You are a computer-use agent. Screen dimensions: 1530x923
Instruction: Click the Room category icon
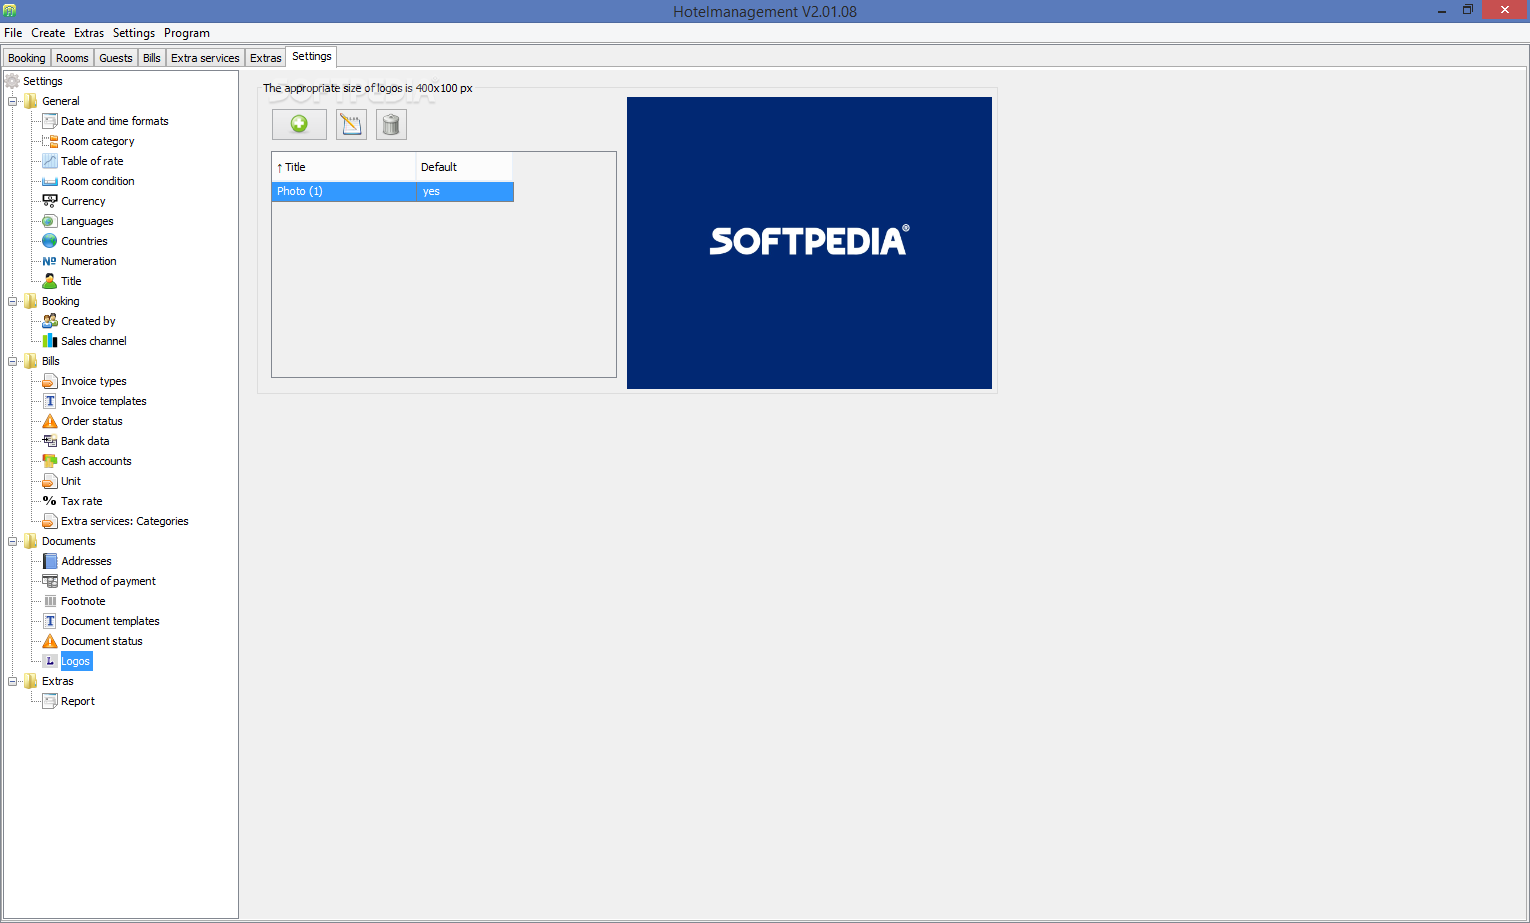tap(50, 141)
